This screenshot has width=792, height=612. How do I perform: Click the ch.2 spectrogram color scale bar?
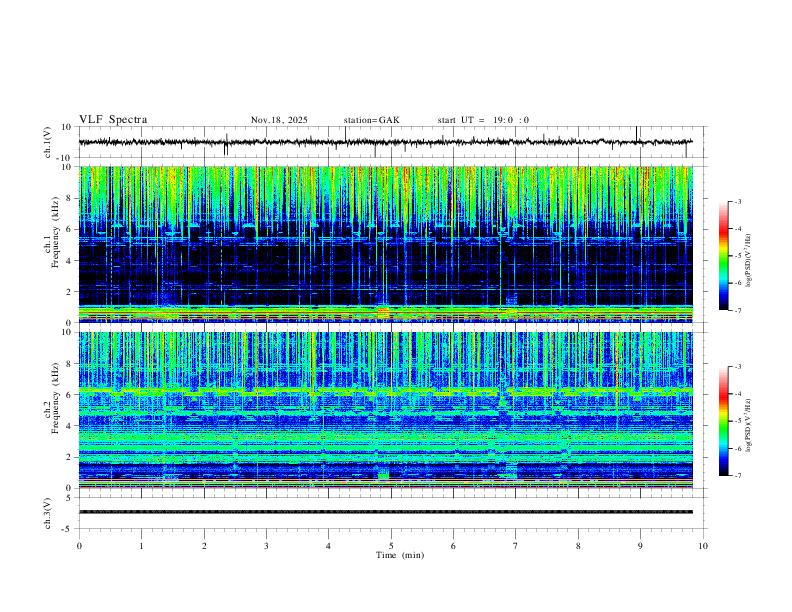pyautogui.click(x=723, y=421)
